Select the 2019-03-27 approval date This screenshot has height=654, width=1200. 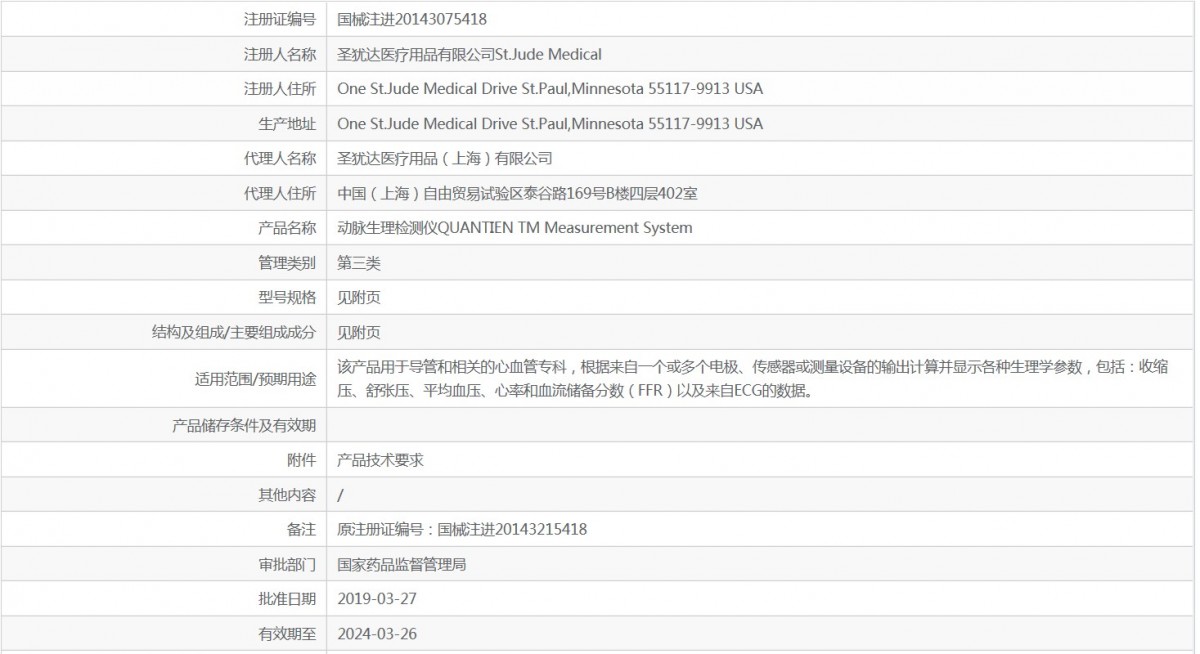pyautogui.click(x=377, y=599)
